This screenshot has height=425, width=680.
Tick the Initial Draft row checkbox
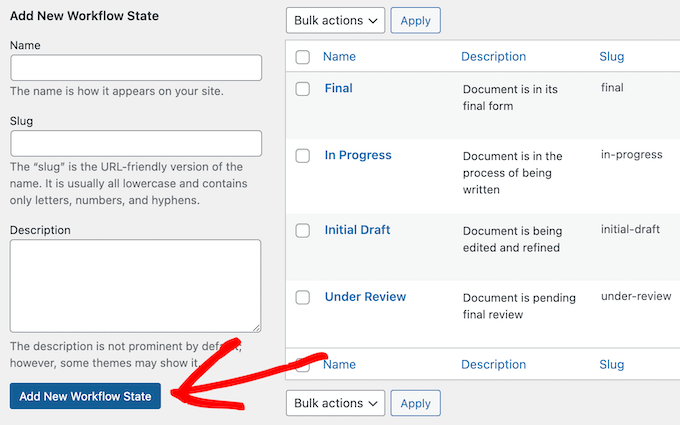[x=303, y=231]
